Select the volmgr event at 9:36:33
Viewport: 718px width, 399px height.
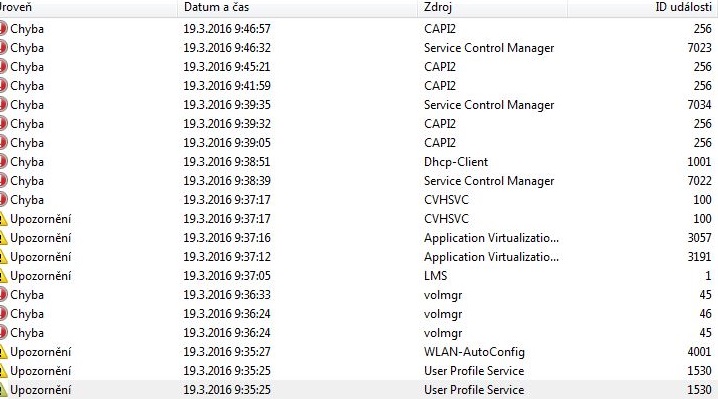[x=359, y=295]
